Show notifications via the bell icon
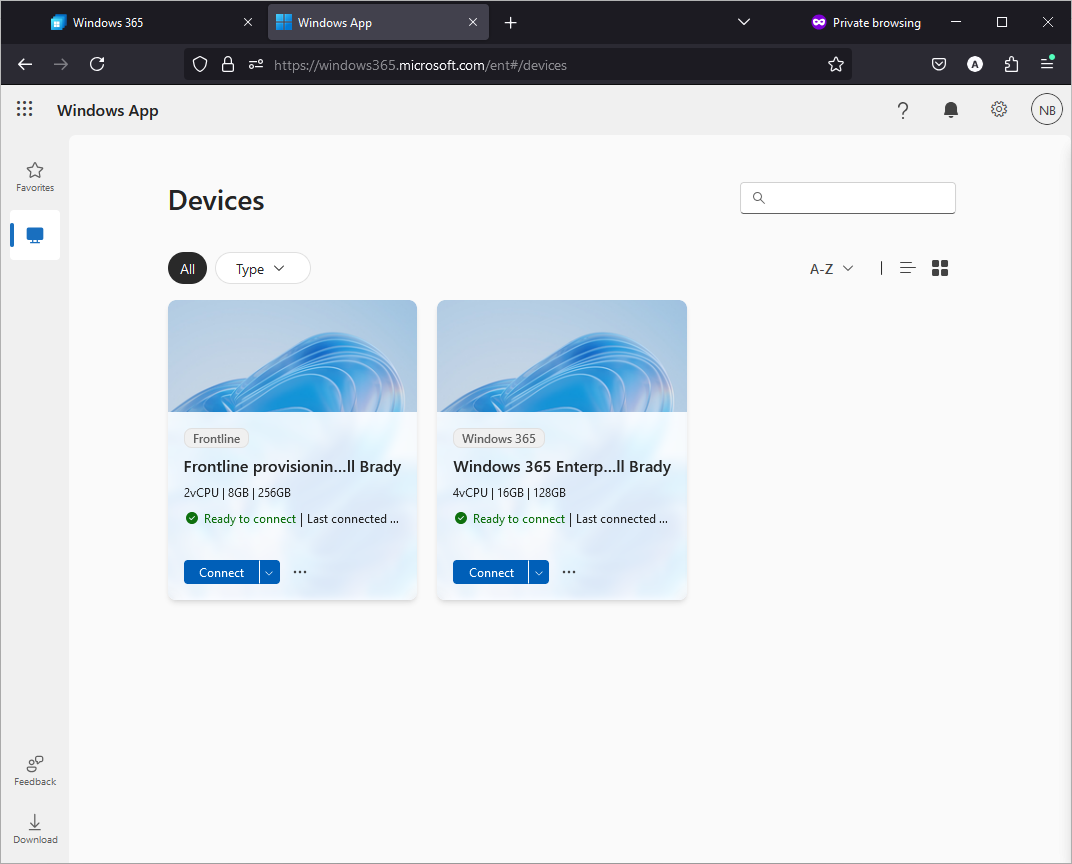 (x=950, y=109)
